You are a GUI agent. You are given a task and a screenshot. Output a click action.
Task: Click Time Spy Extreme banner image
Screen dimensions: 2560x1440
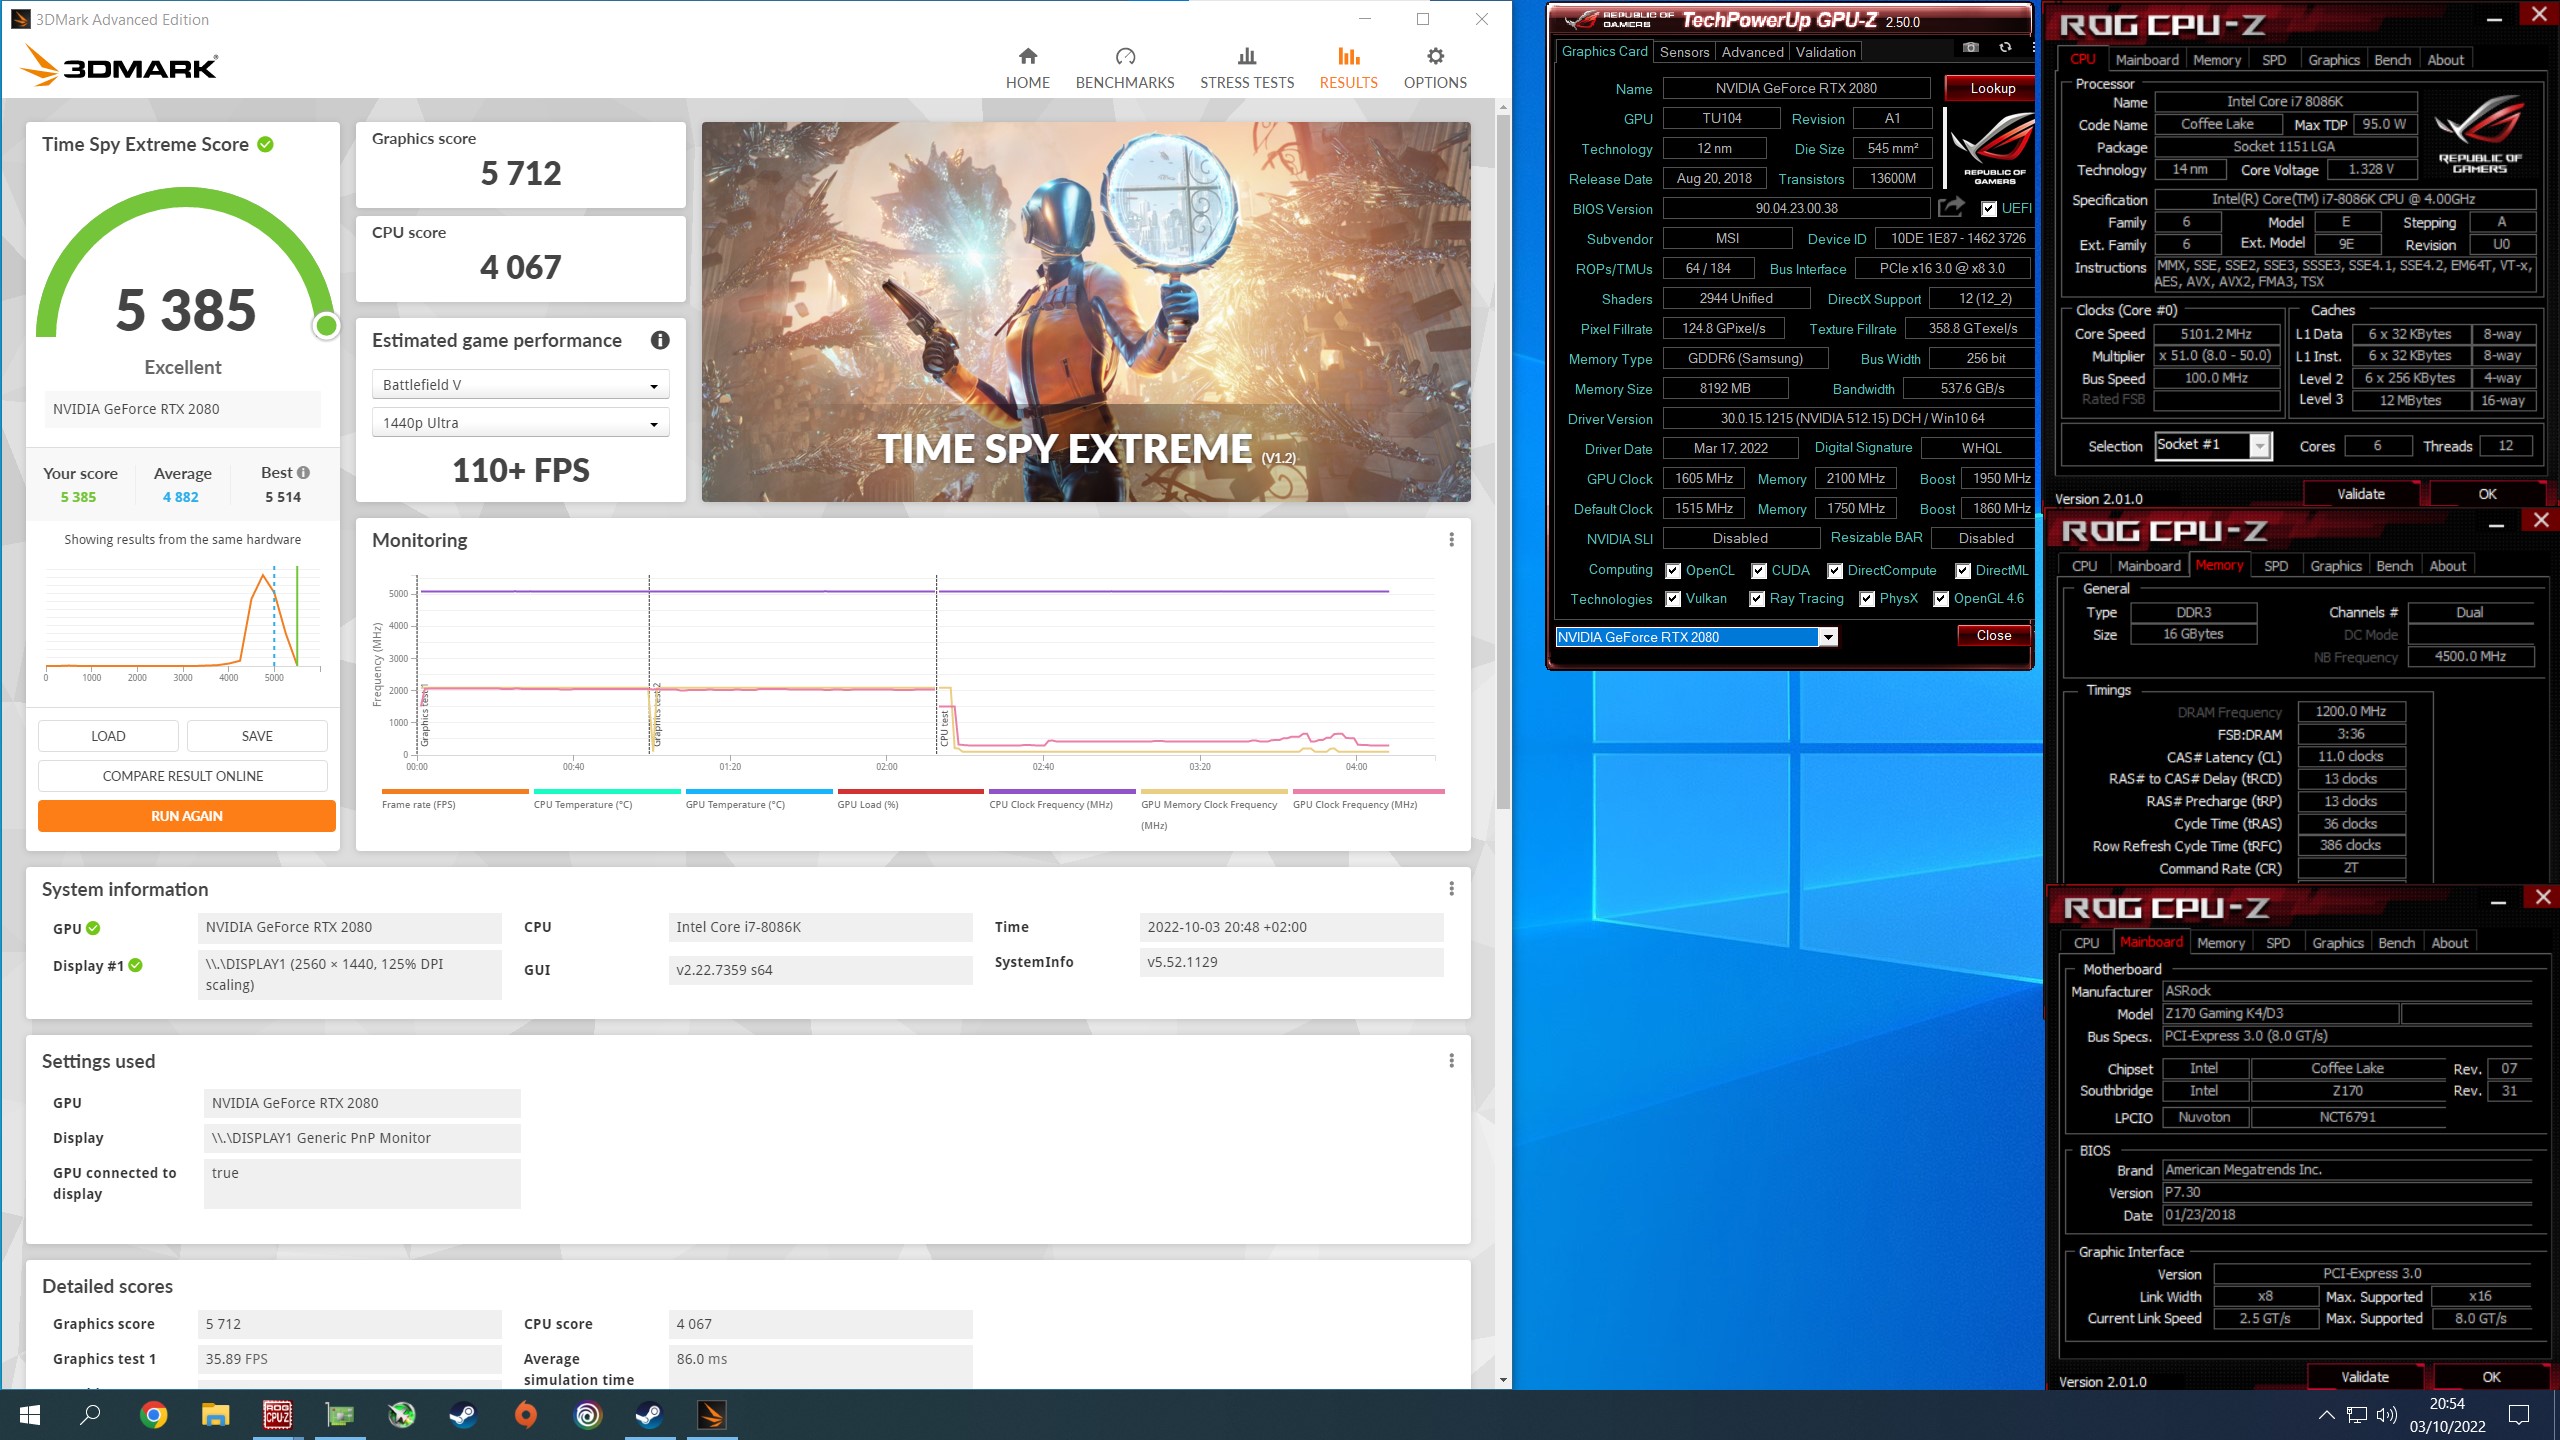pos(1086,312)
